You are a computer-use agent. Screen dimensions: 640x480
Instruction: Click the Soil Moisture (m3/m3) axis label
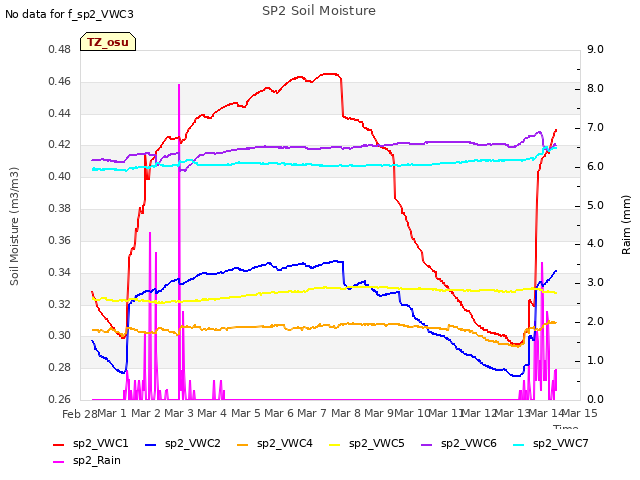14,226
